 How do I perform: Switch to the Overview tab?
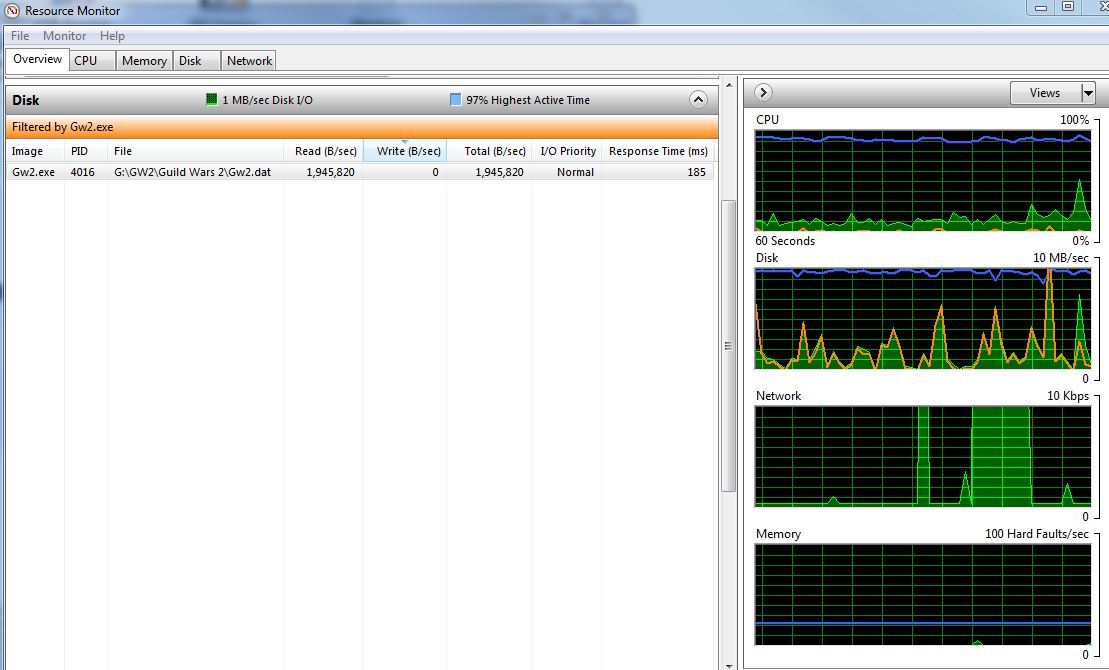[x=37, y=59]
